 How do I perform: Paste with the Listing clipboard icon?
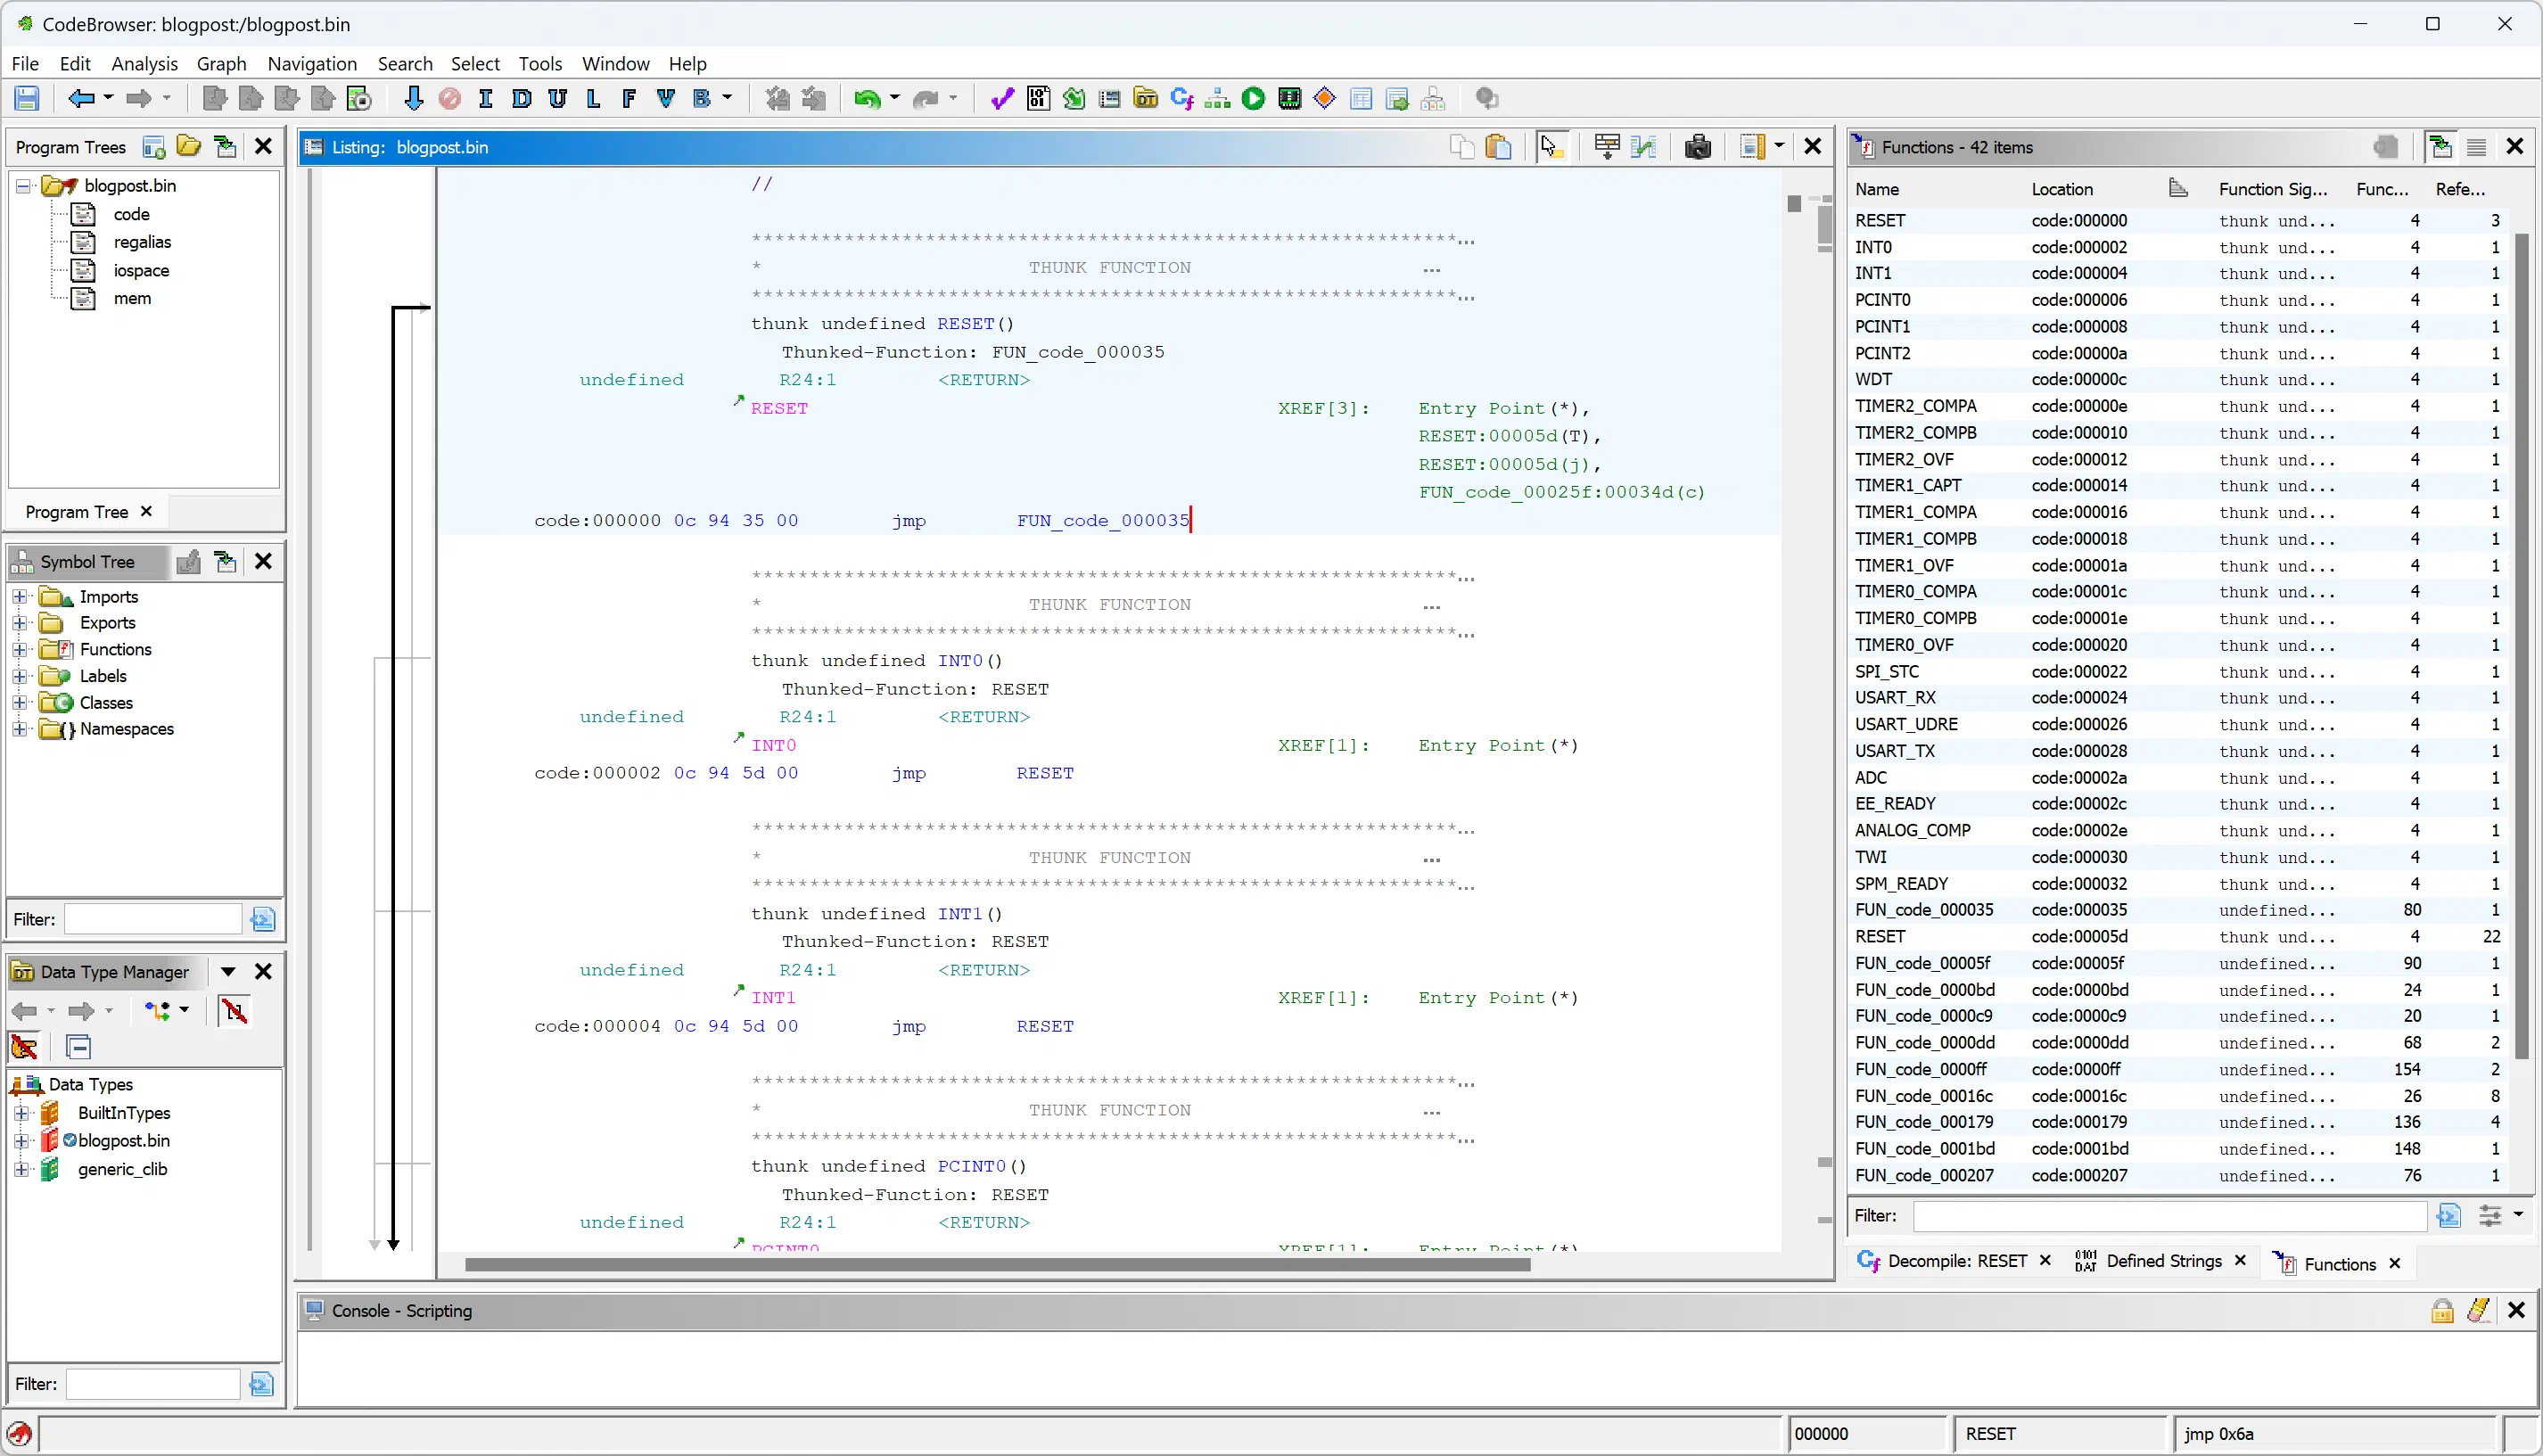point(1498,147)
